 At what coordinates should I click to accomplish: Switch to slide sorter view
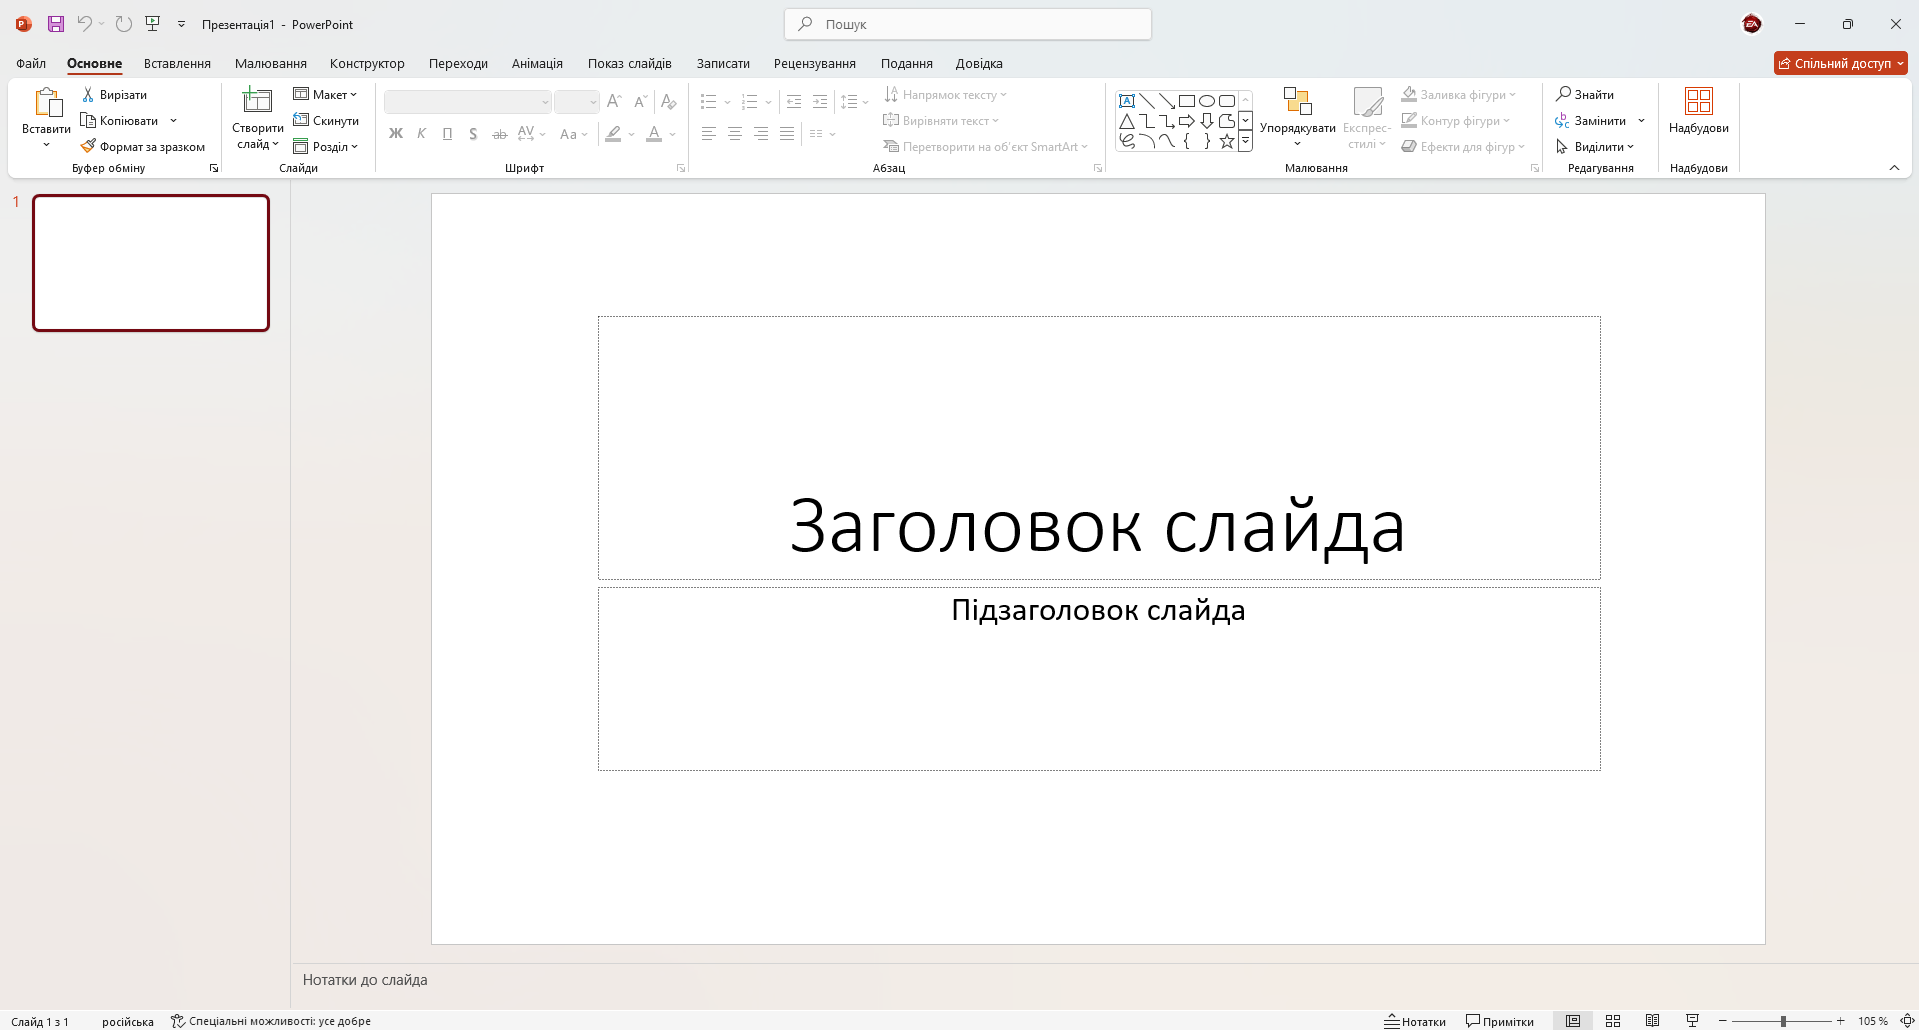(x=1613, y=1021)
